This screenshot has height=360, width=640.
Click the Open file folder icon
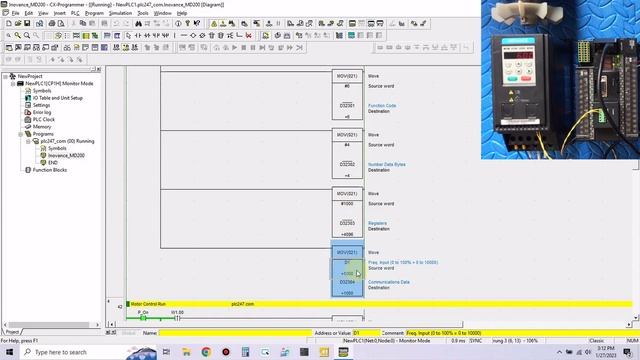(x=18, y=24)
